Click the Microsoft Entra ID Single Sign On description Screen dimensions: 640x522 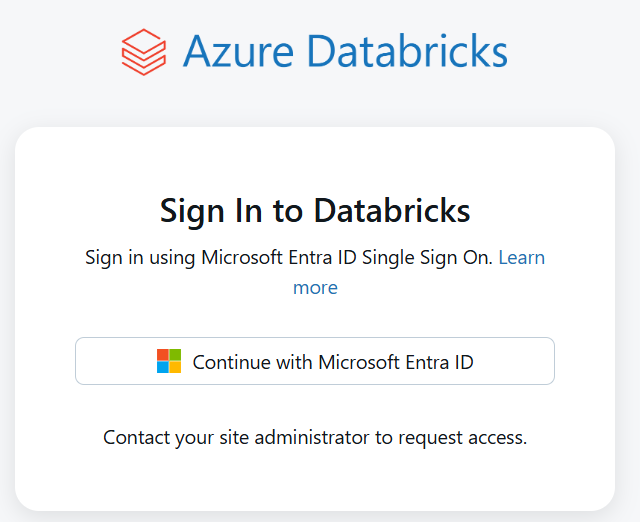[x=289, y=258]
